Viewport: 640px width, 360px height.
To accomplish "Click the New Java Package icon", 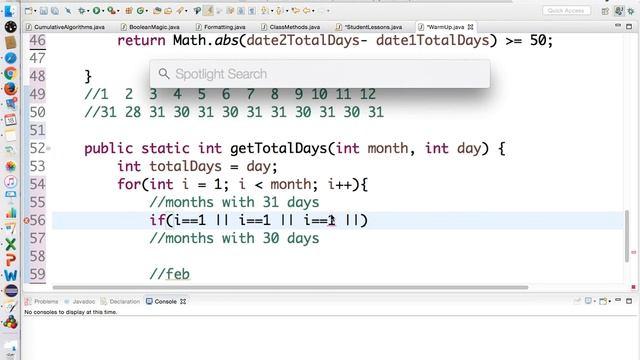I will (x=129, y=11).
